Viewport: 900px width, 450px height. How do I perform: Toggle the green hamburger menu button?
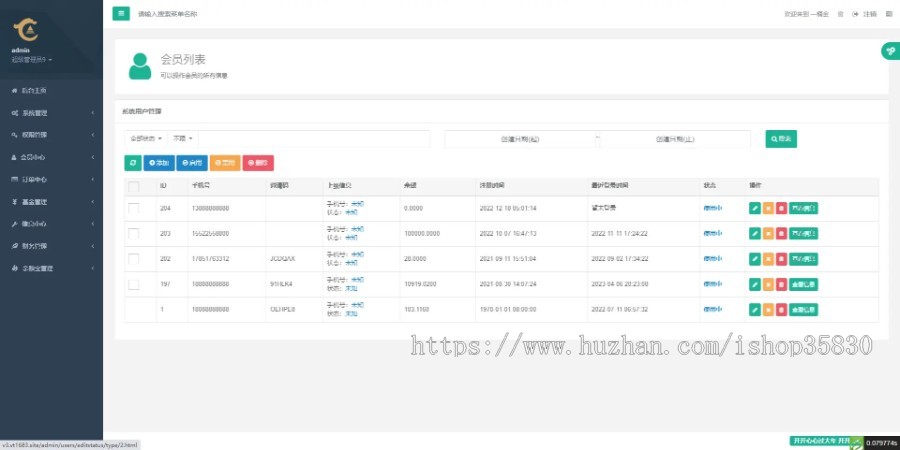click(x=121, y=13)
